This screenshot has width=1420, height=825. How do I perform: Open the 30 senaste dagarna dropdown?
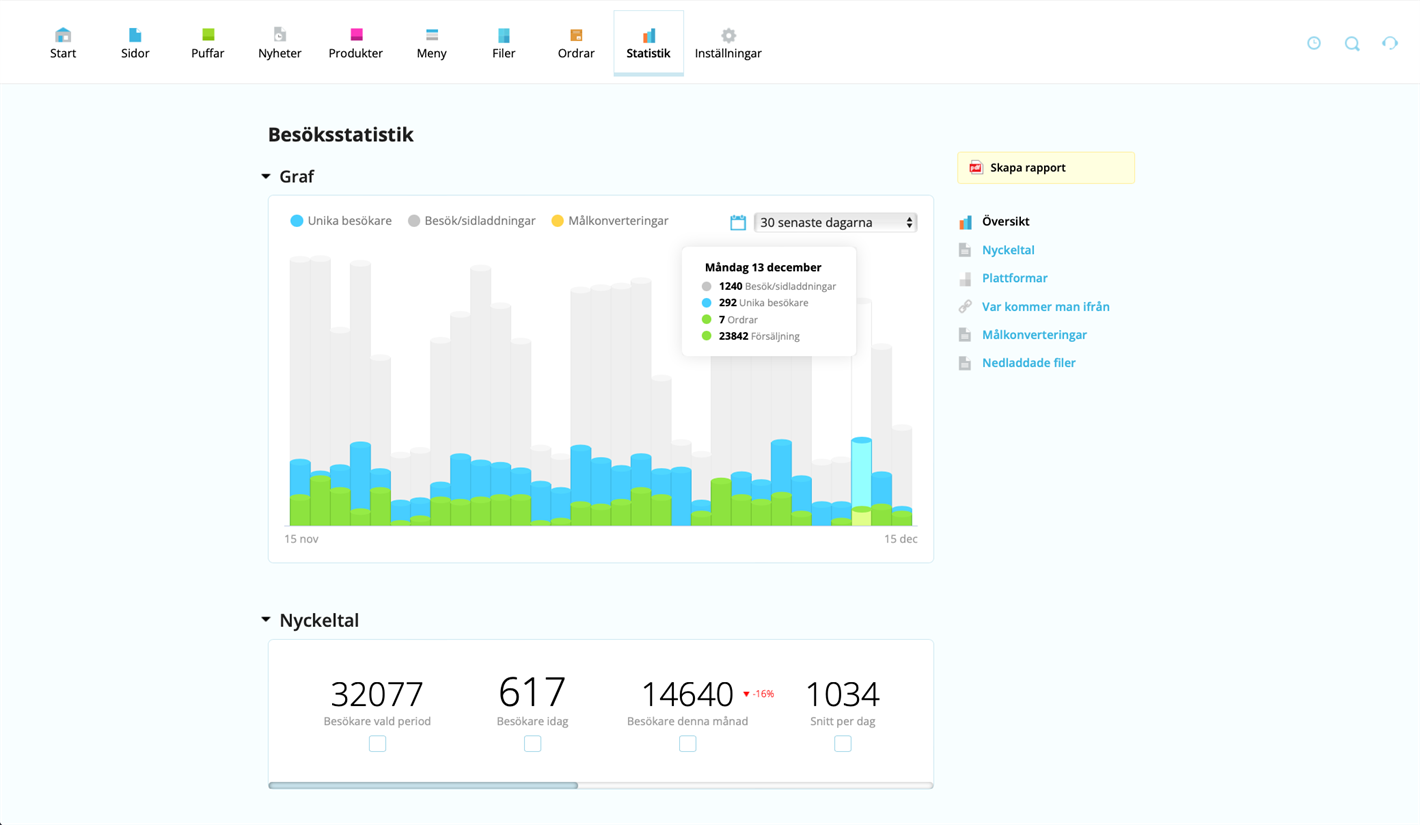coord(836,222)
